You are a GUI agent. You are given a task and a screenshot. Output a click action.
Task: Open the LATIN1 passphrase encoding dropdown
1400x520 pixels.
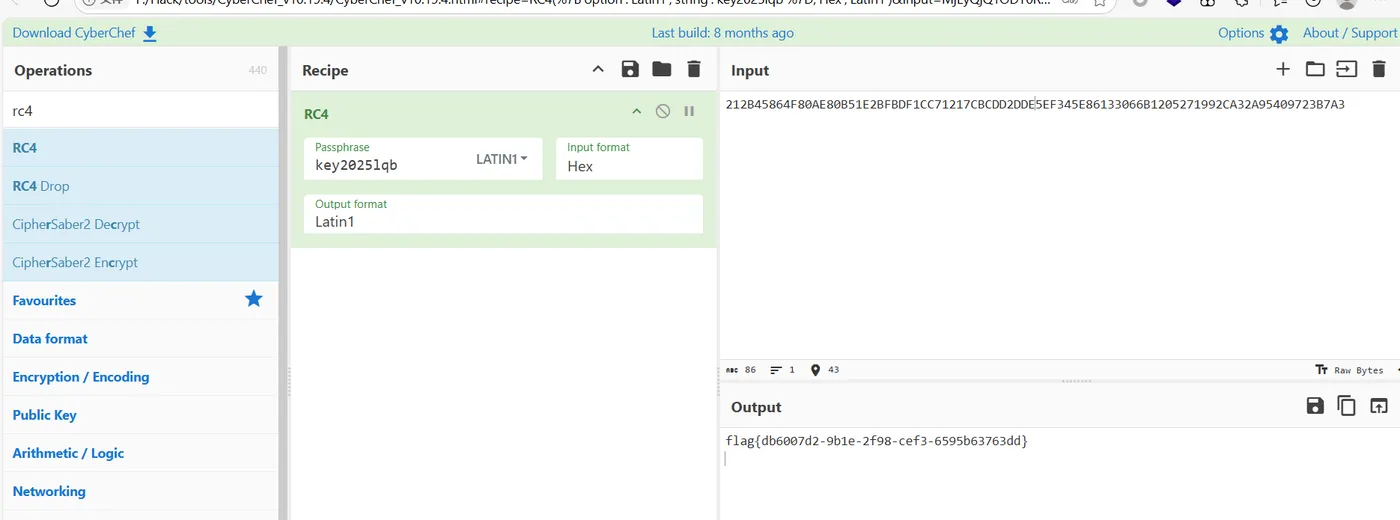pos(502,159)
